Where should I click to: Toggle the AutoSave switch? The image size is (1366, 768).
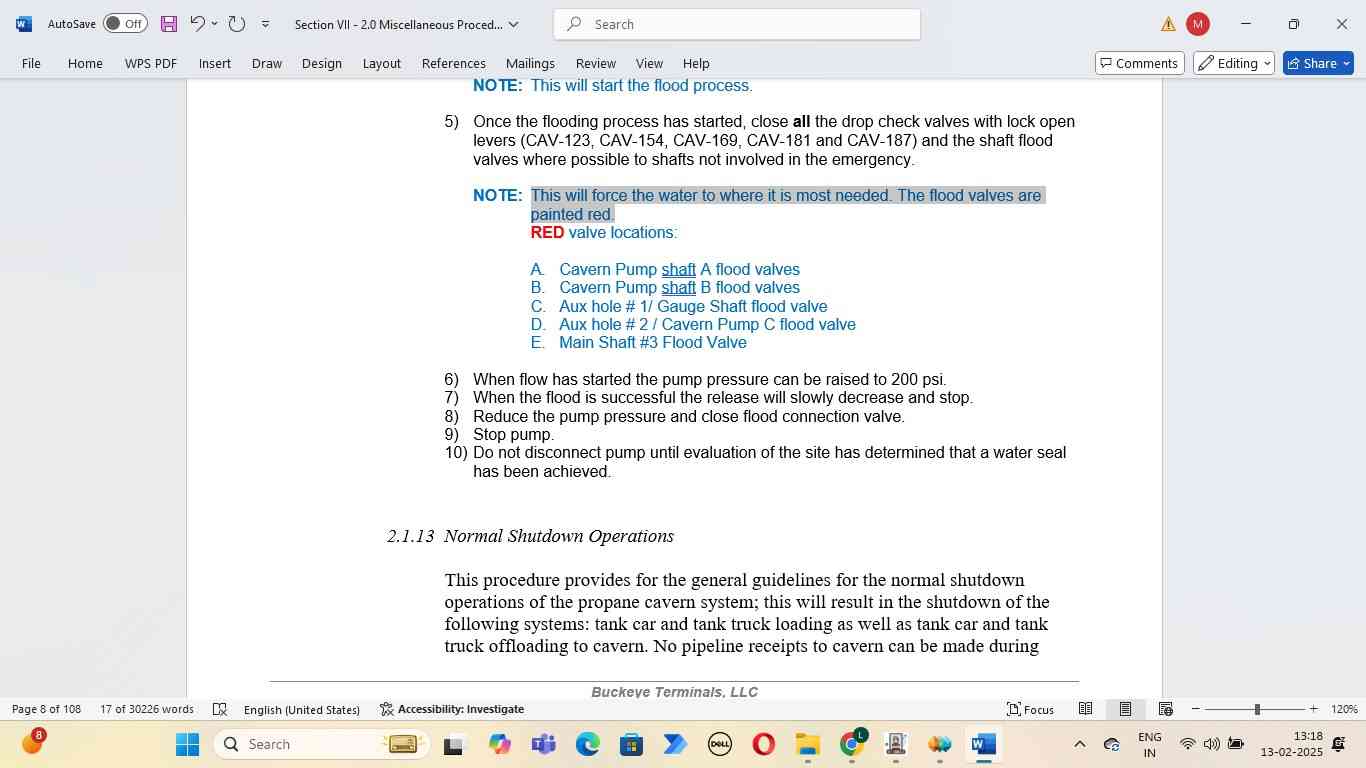(125, 24)
